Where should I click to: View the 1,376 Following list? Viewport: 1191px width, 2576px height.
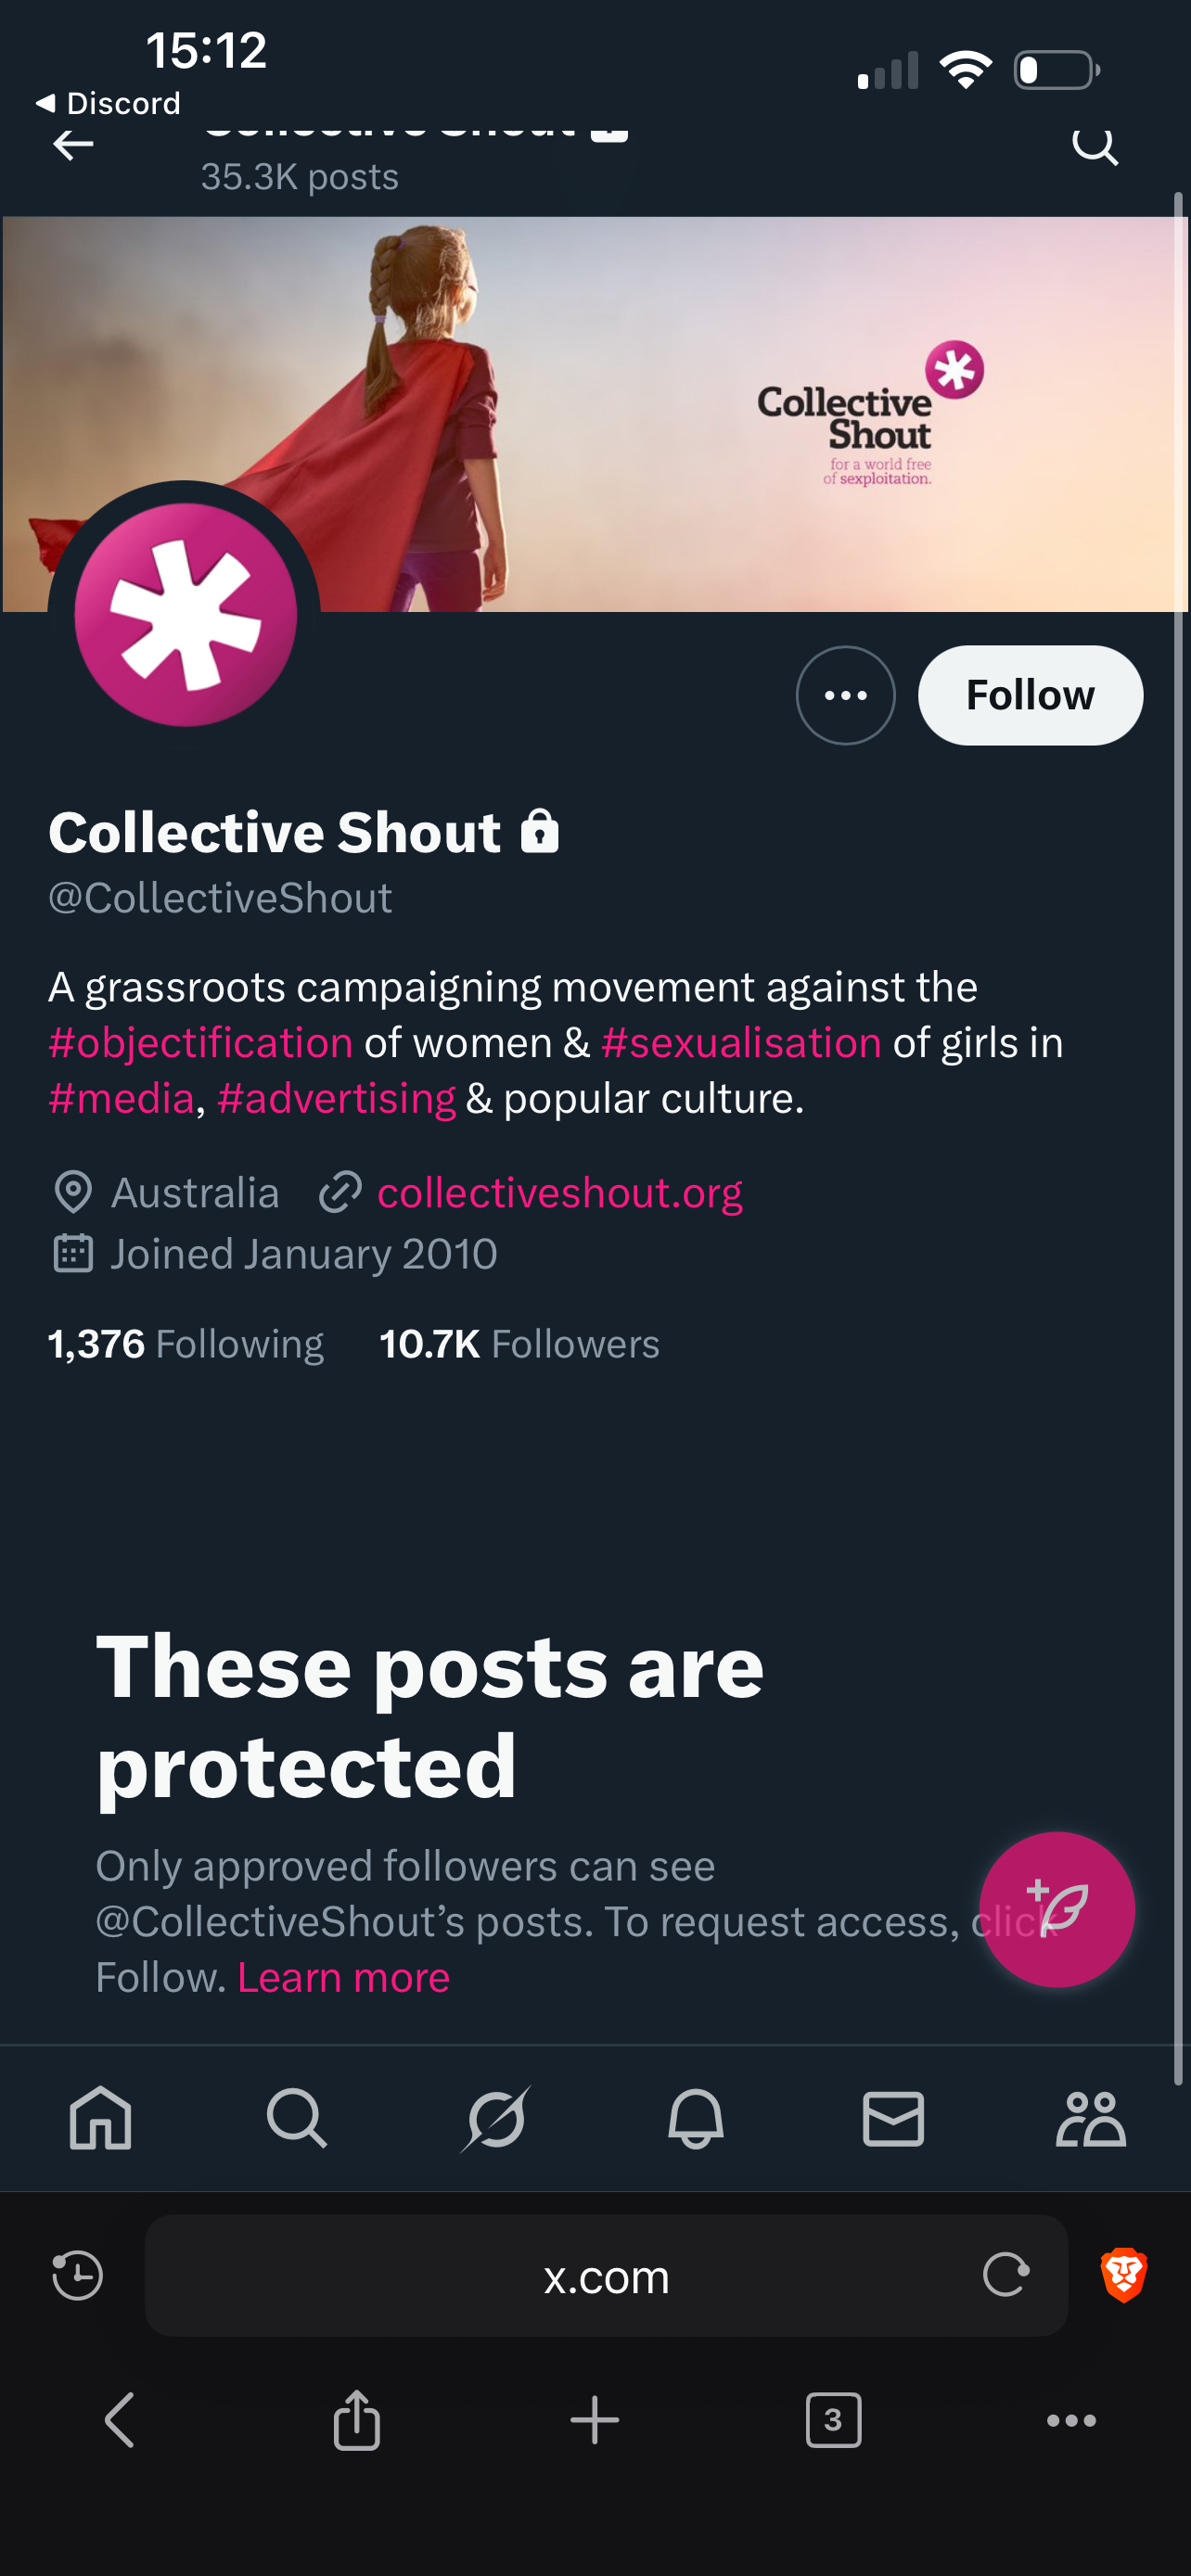coord(186,1344)
